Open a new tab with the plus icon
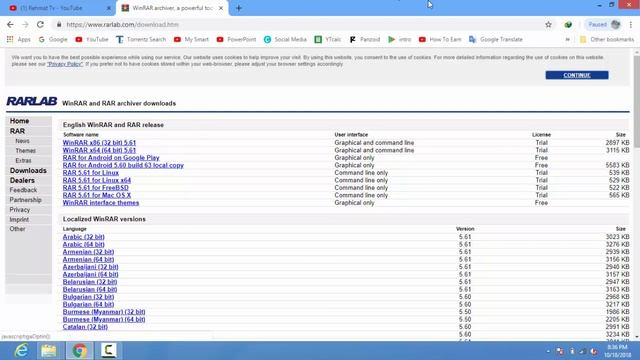The width and height of the screenshot is (640, 360). [x=239, y=8]
